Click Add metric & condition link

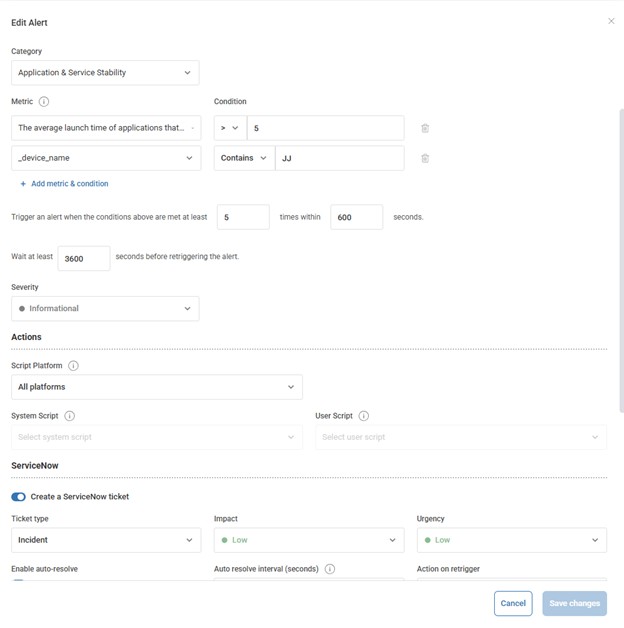click(64, 184)
